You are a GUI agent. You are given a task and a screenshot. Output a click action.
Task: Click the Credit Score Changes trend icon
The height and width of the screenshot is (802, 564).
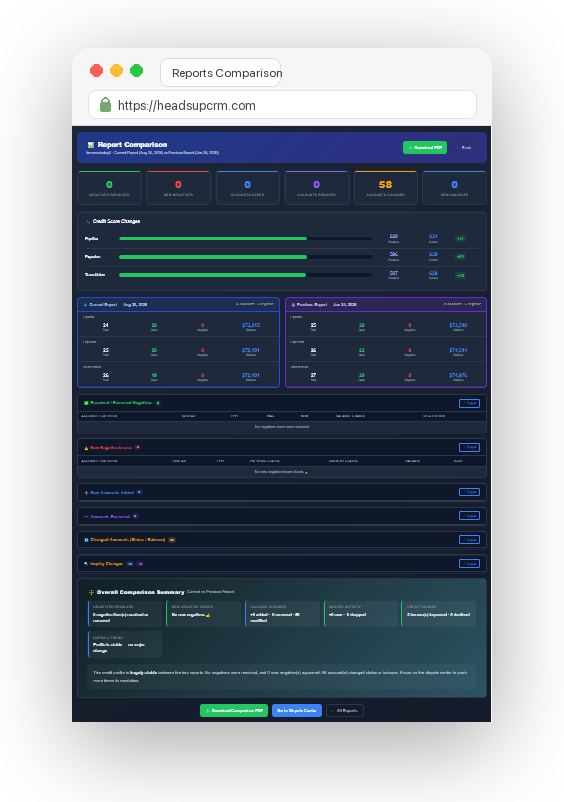point(88,221)
